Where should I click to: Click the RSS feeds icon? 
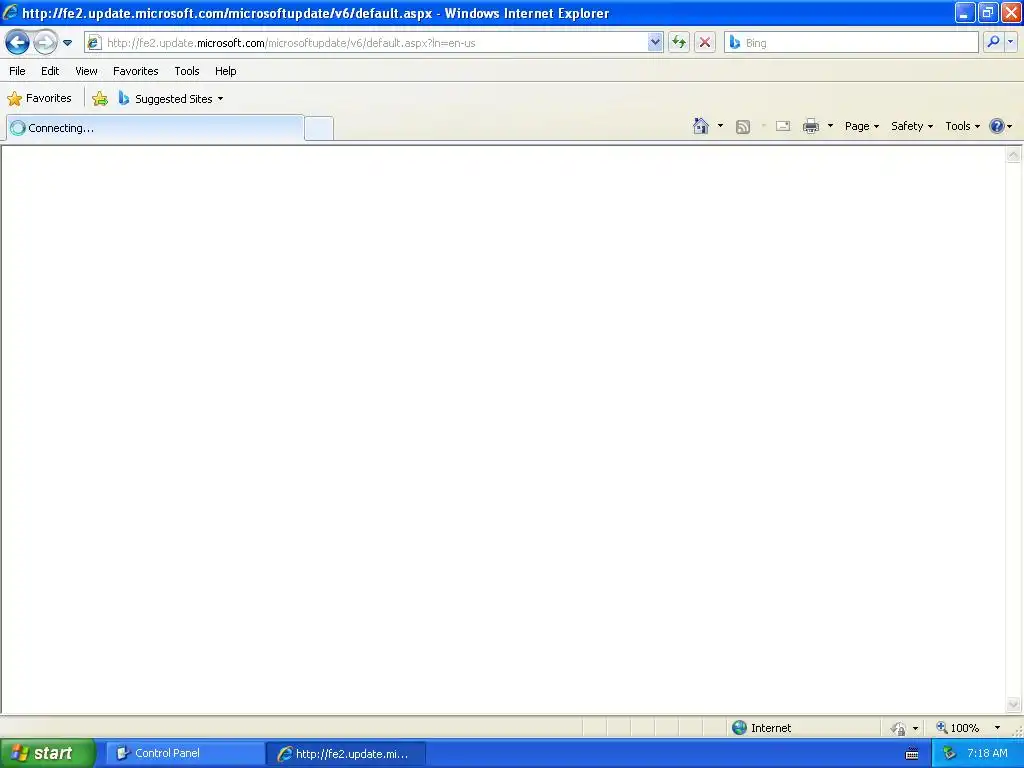pos(743,127)
